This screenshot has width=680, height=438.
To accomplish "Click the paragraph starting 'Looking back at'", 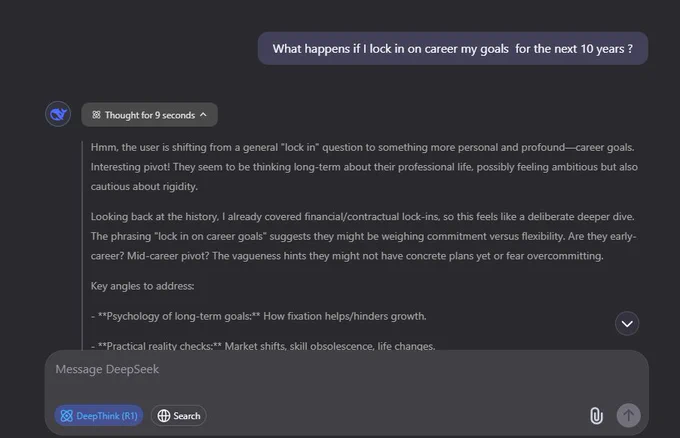I will click(363, 236).
